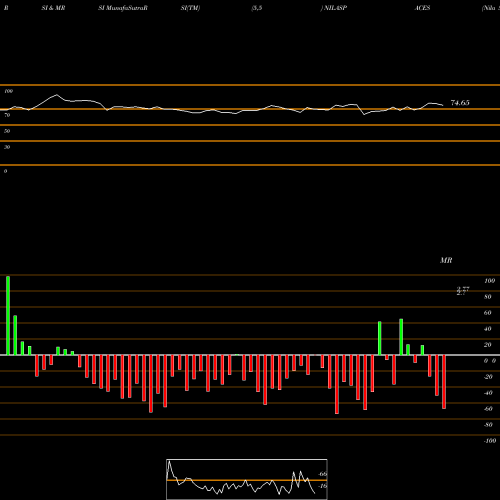Click the -16 label in mini chart

pos(322,486)
